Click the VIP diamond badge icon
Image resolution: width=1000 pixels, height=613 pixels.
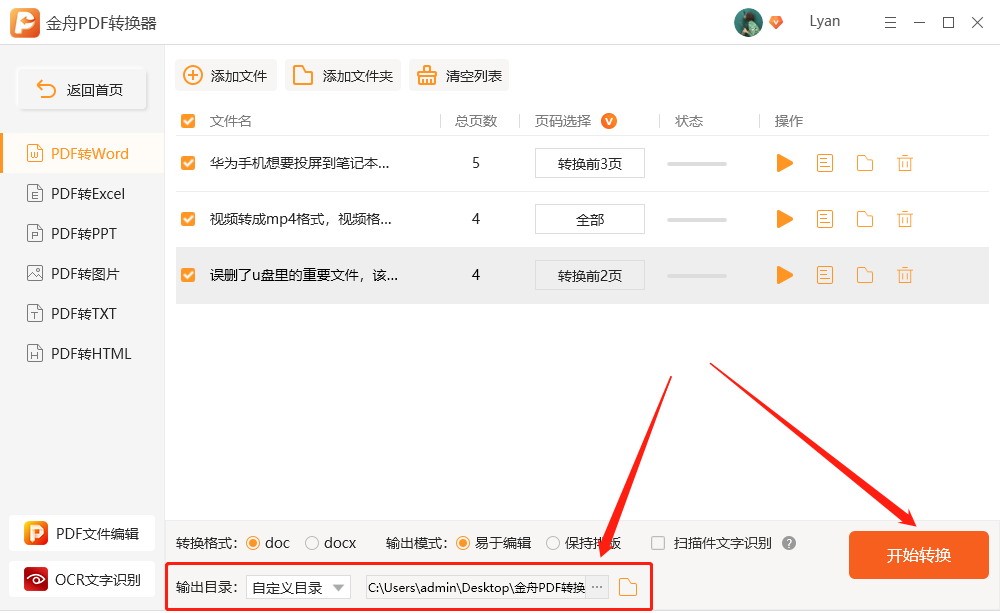click(x=776, y=22)
